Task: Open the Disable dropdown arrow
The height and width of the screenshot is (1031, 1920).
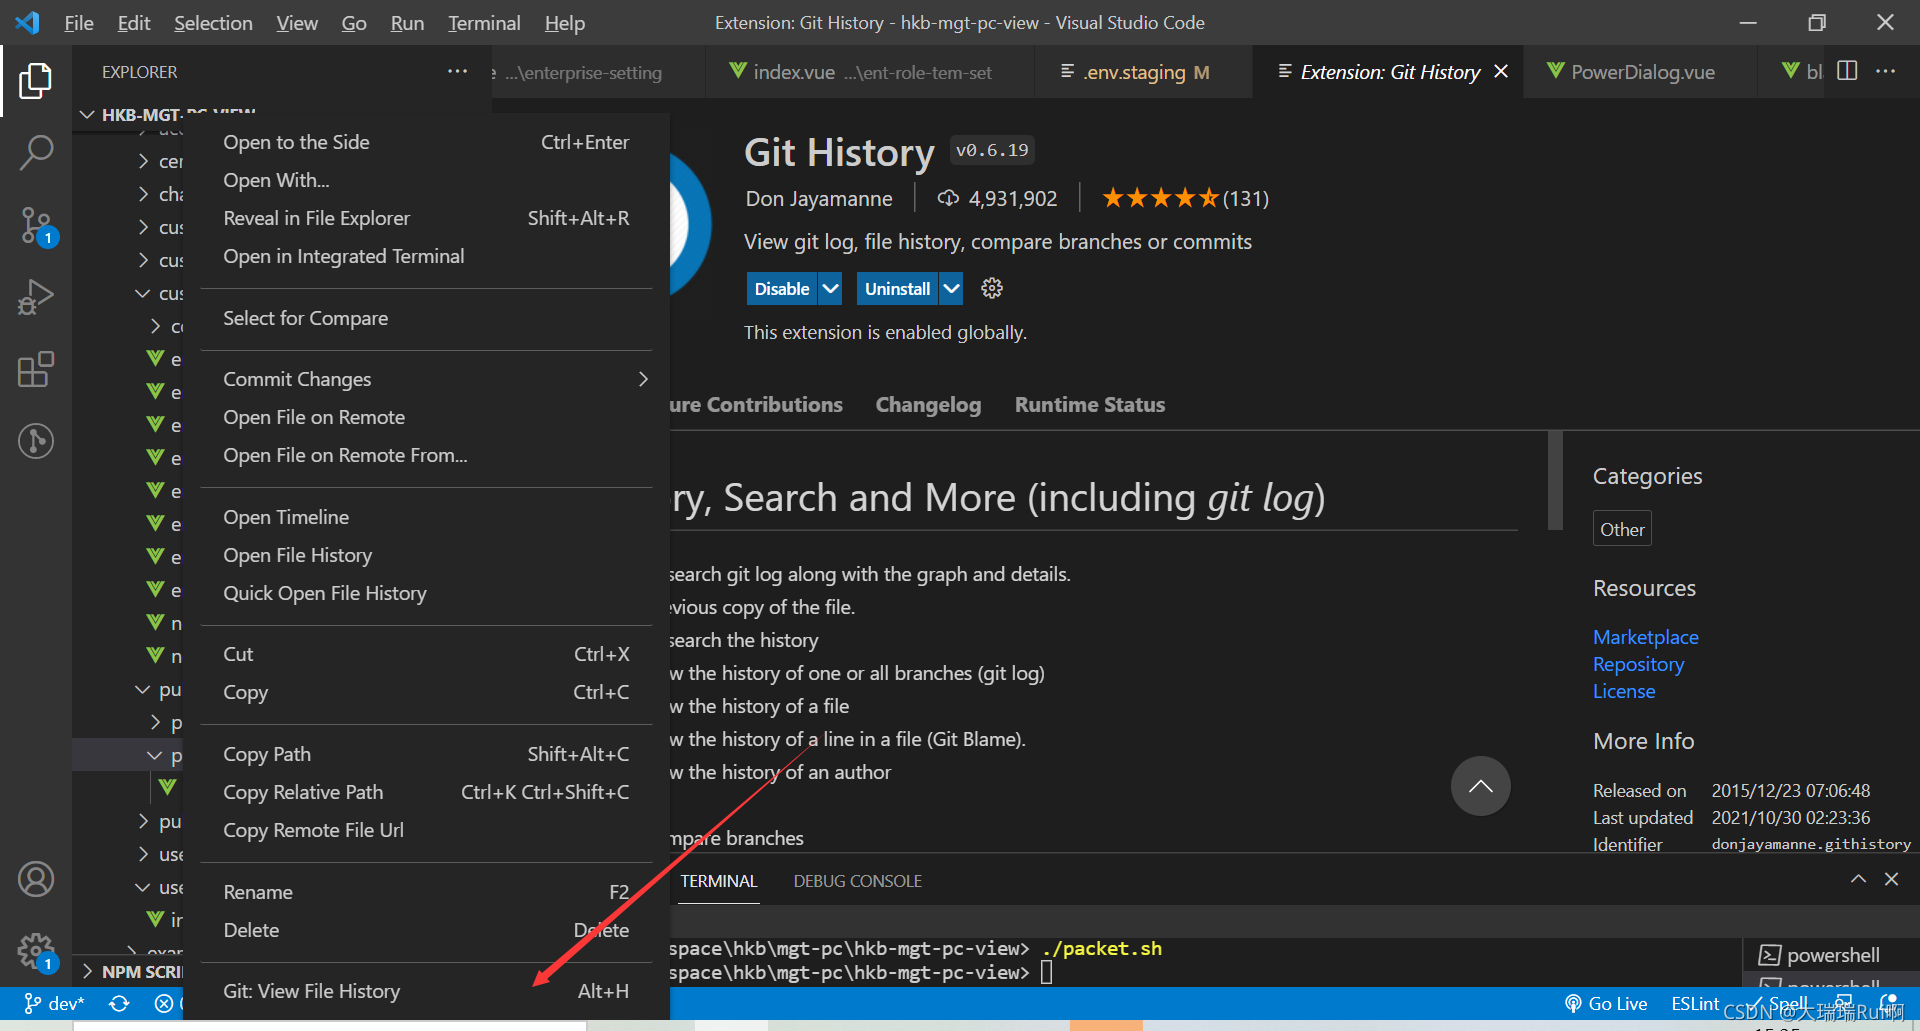Action: (831, 288)
